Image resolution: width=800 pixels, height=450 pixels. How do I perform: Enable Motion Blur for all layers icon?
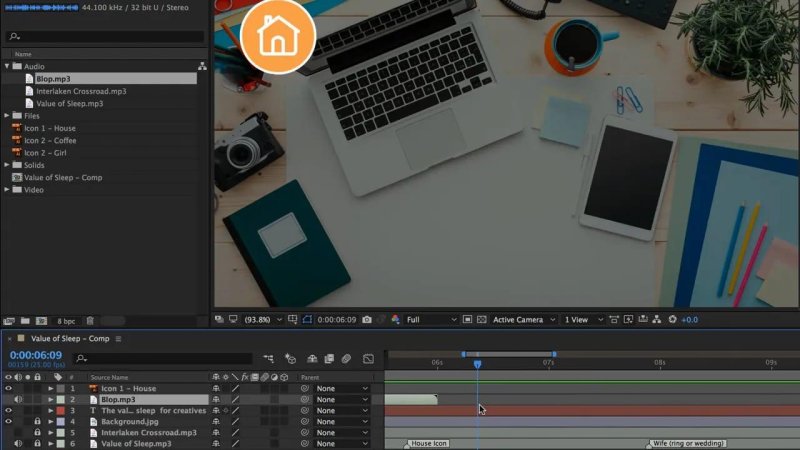346,359
